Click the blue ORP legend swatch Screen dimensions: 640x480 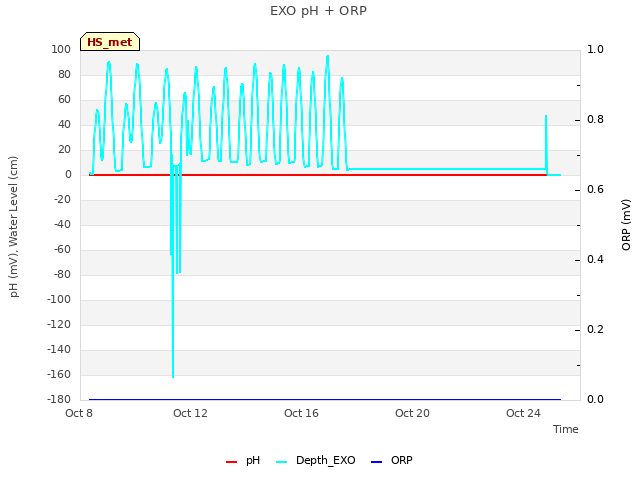[376, 462]
